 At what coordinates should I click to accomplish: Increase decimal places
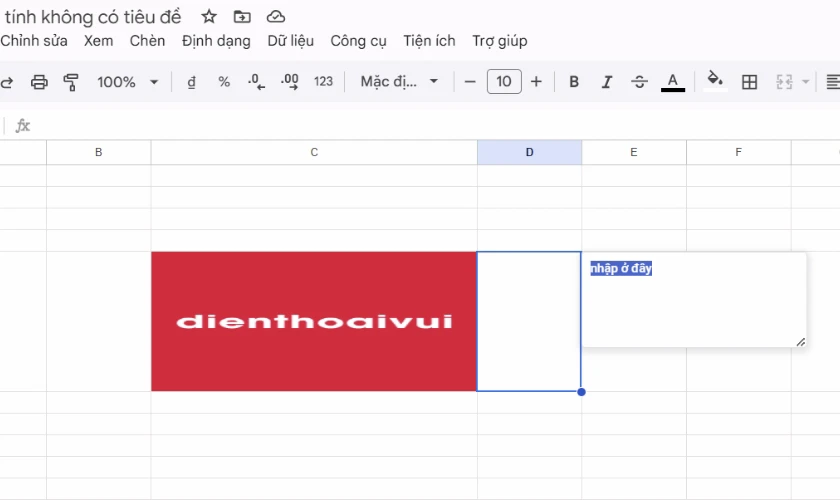coord(290,82)
